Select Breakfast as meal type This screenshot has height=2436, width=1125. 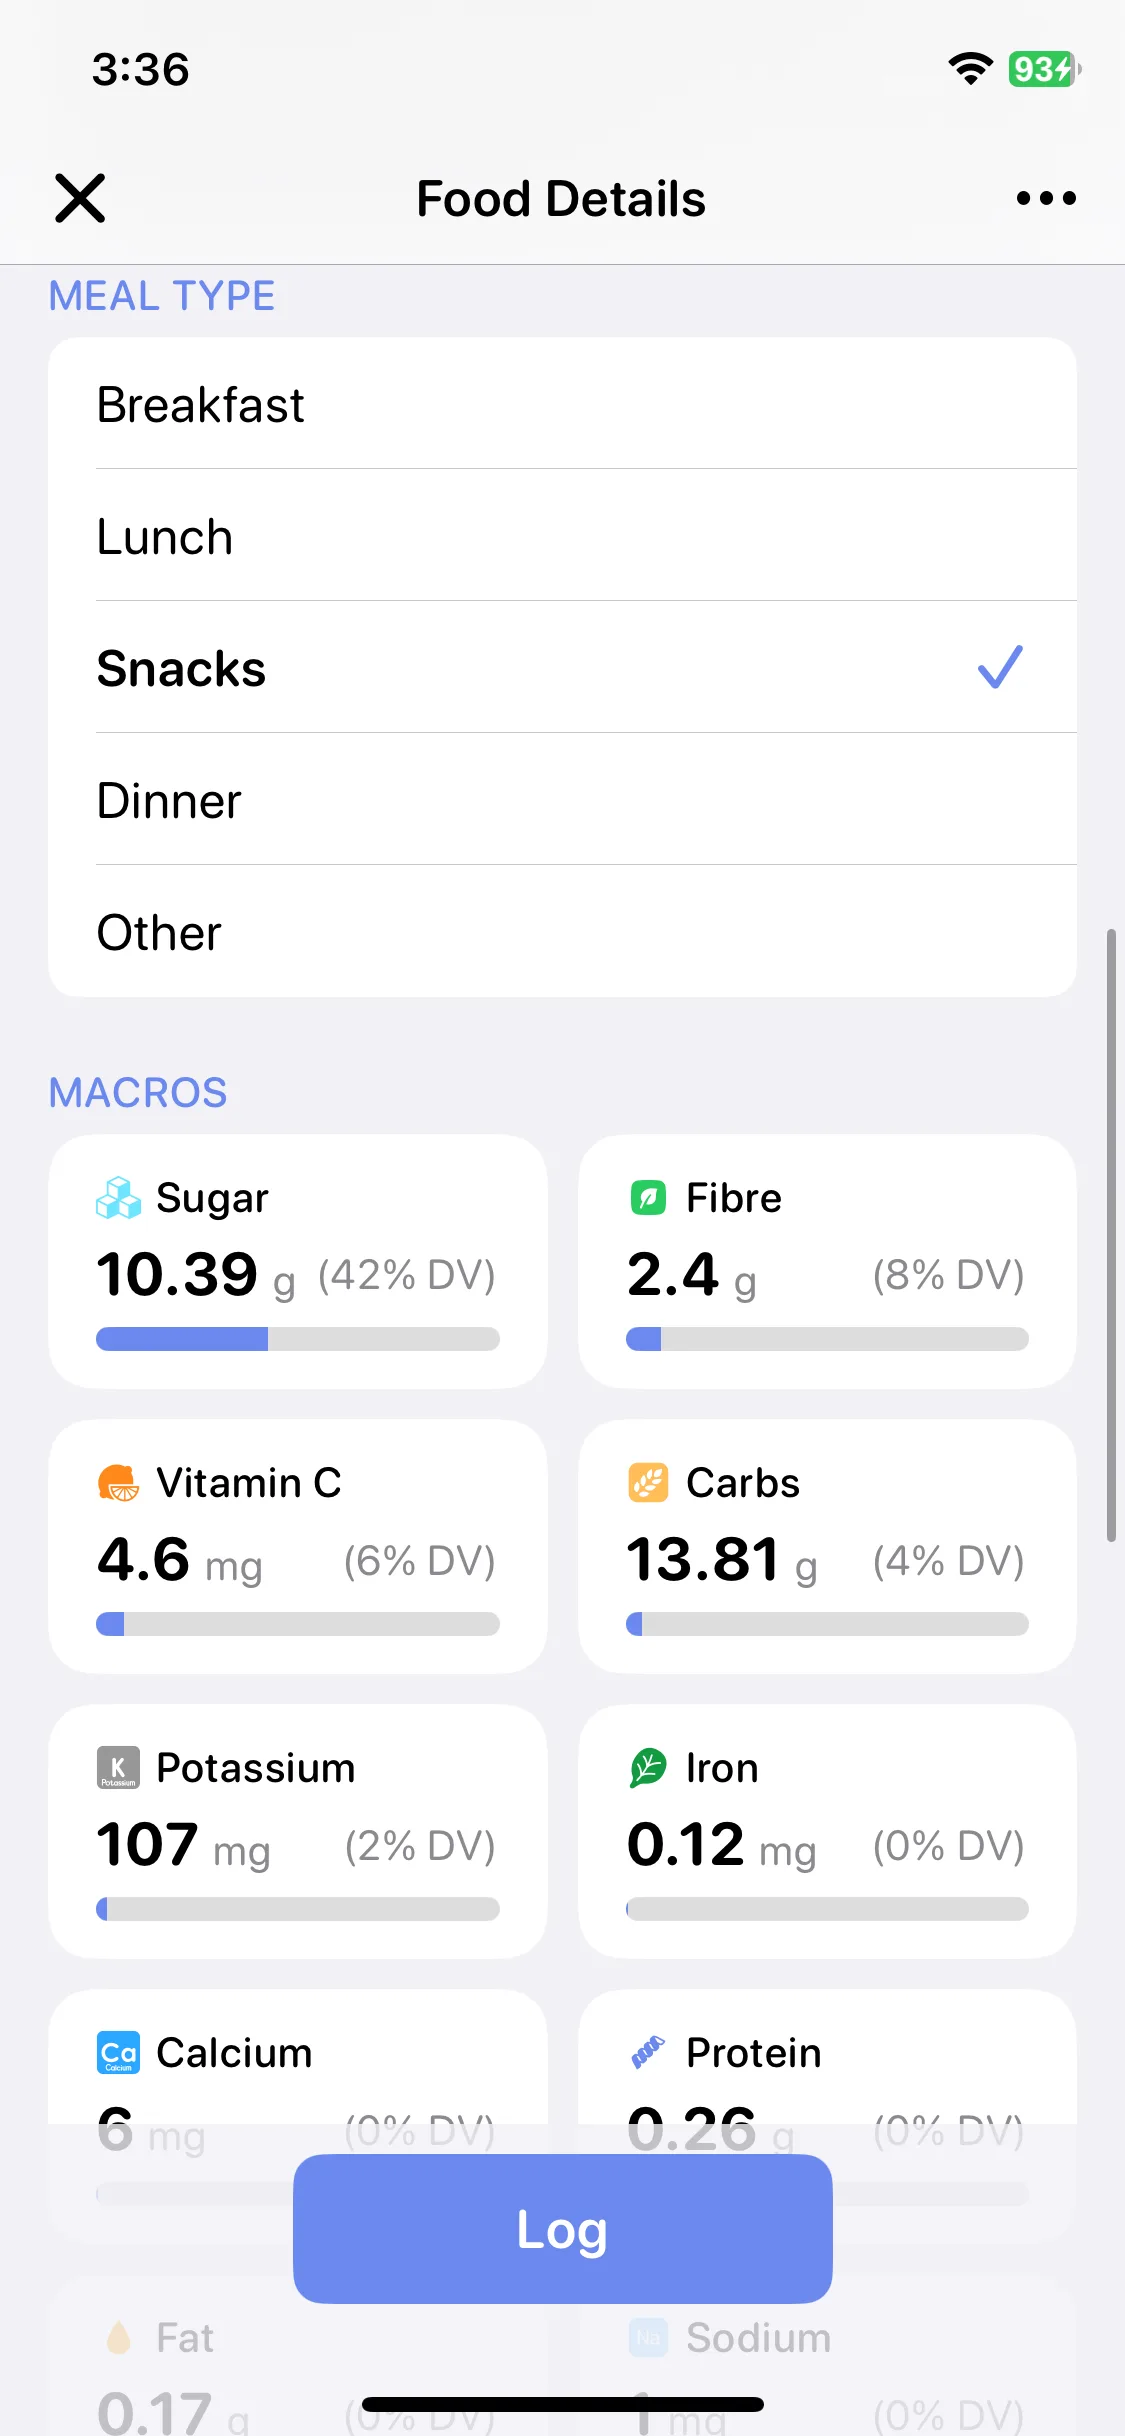[562, 404]
